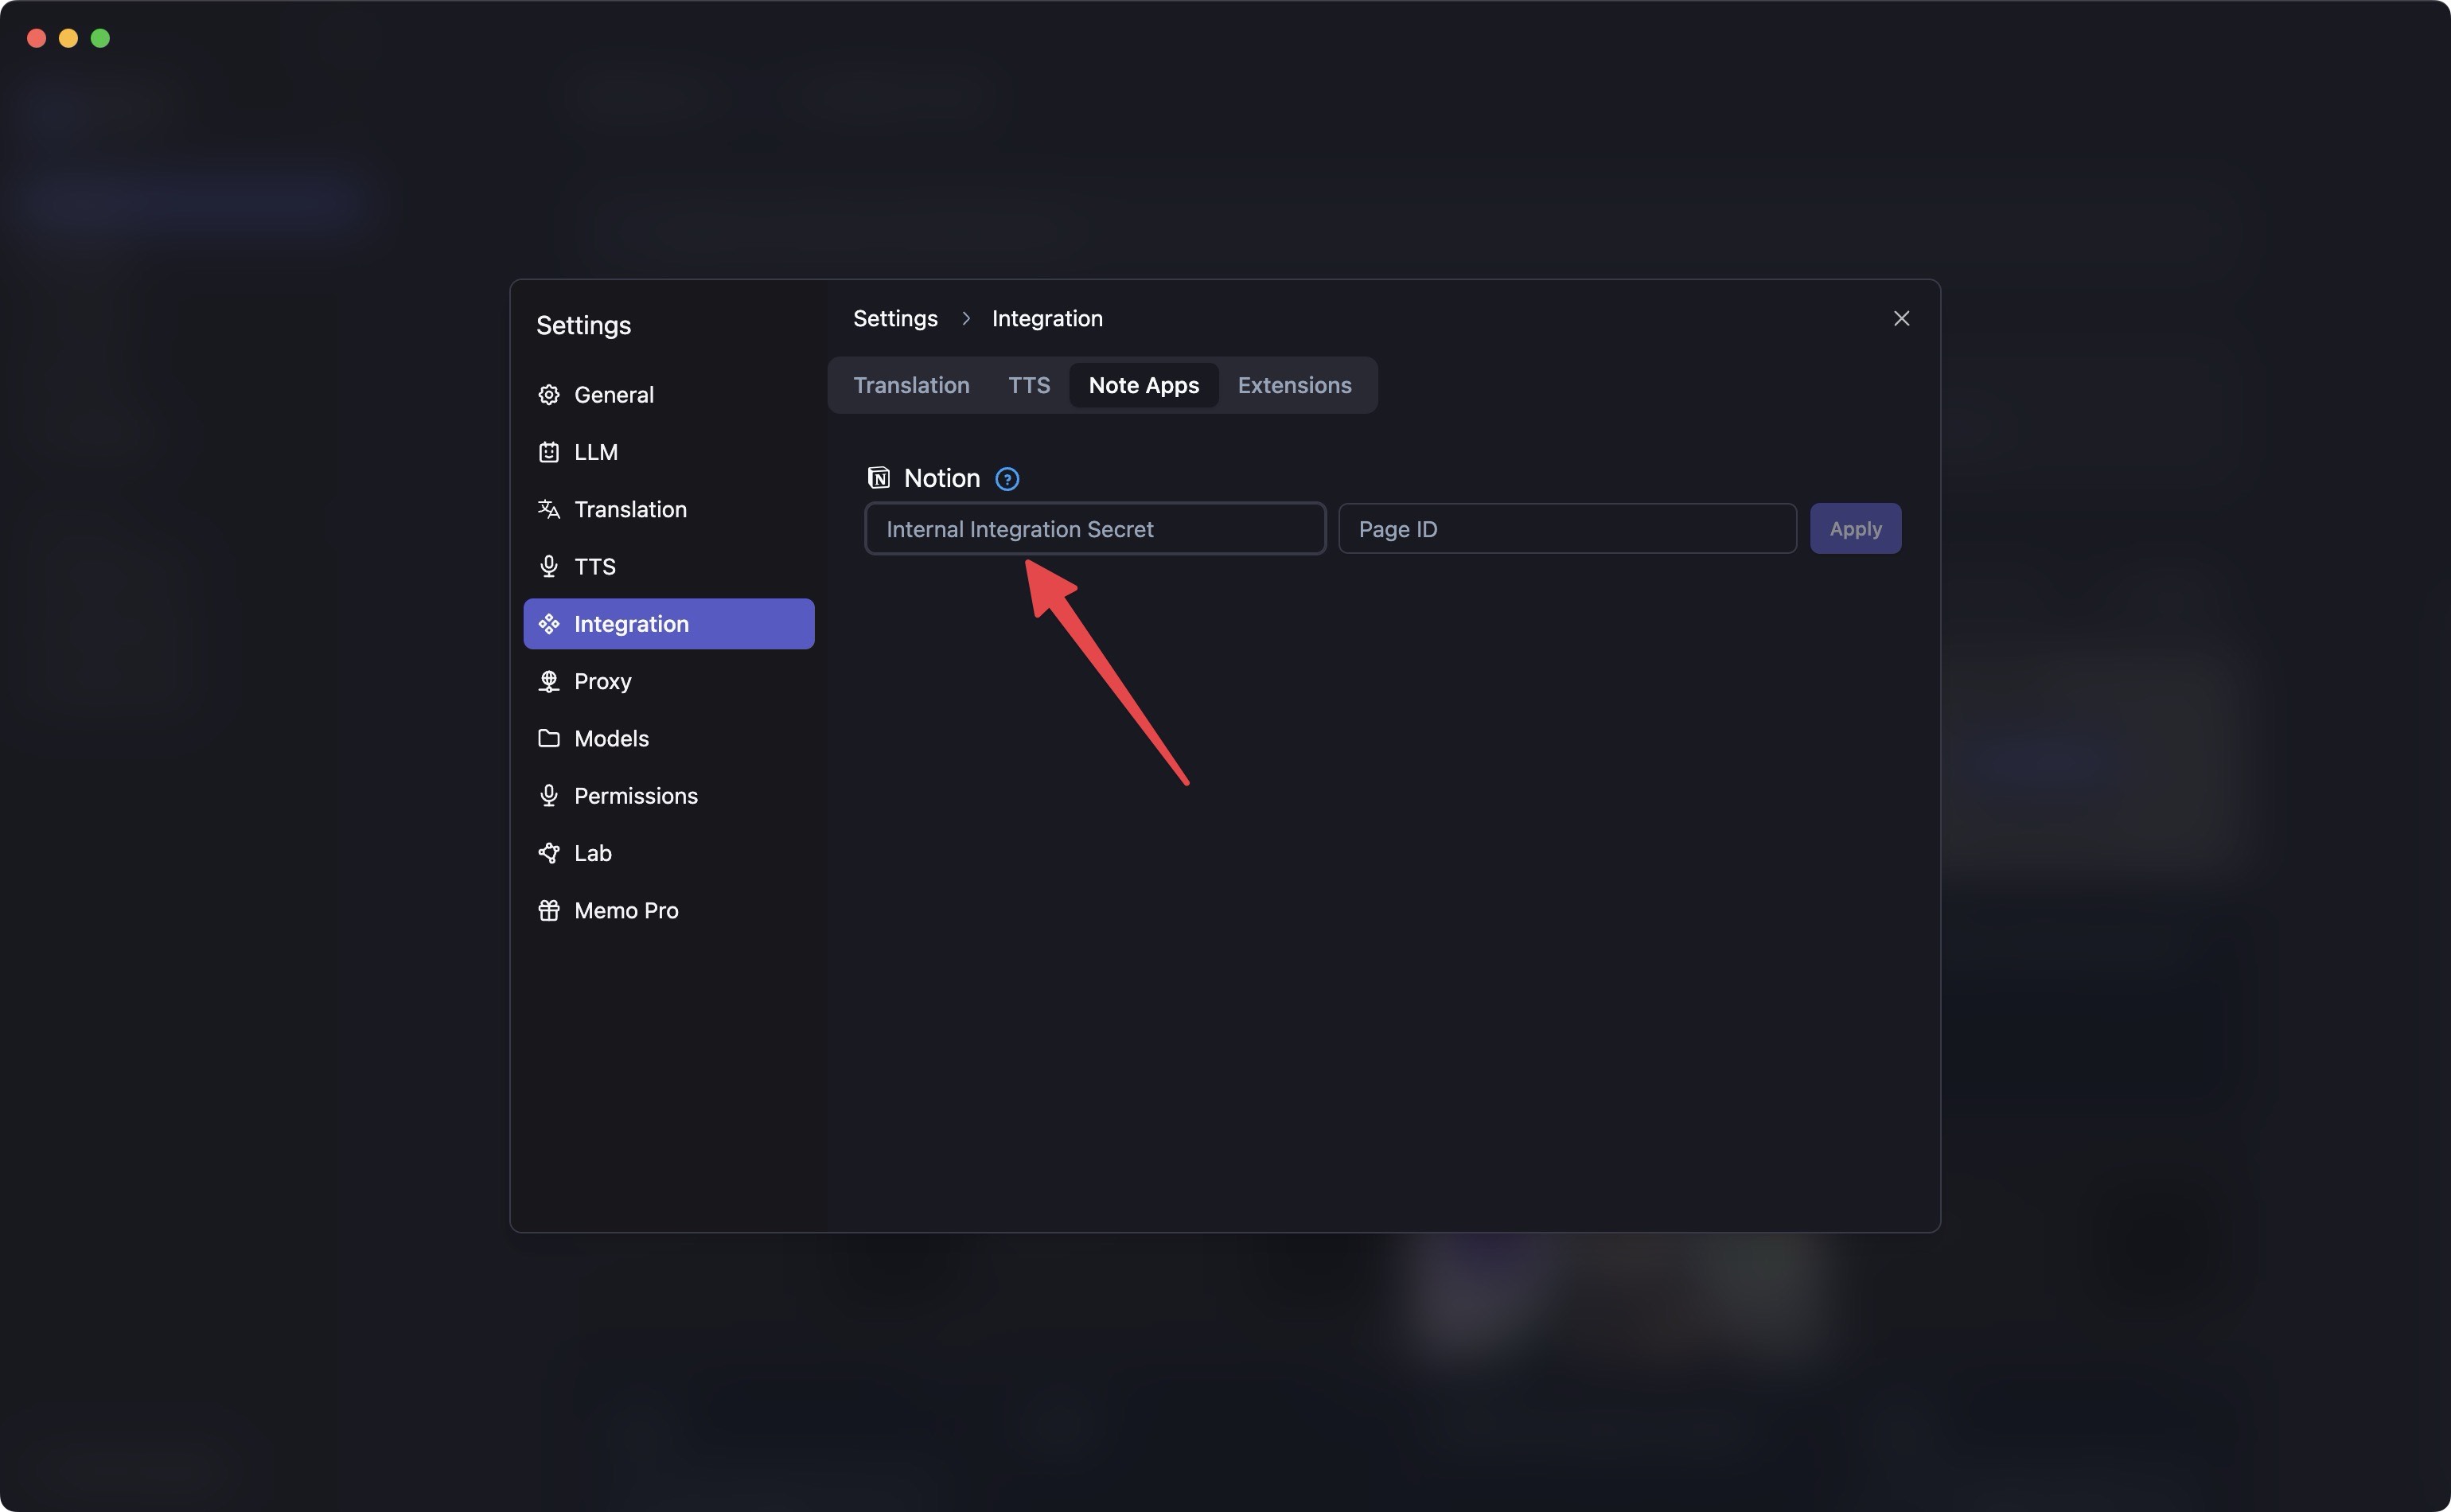Click the Settings breadcrumb link

tap(895, 318)
